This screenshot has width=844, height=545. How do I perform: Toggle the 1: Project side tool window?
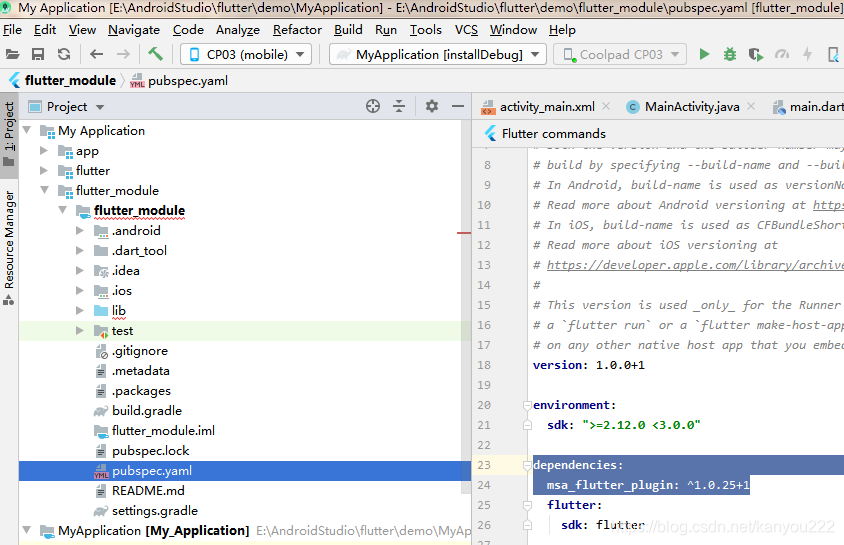(9, 135)
